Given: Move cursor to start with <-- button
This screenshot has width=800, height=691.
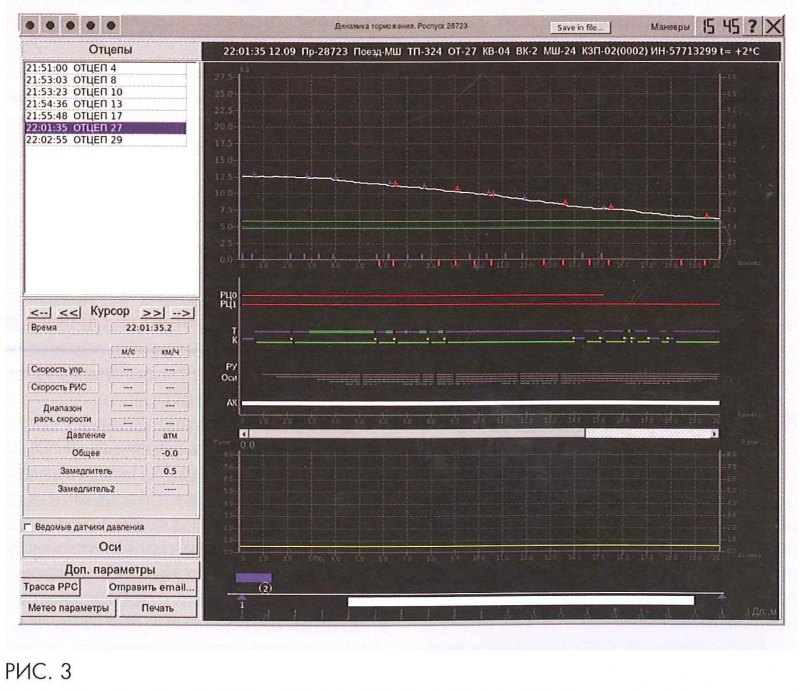Looking at the screenshot, I should (39, 312).
